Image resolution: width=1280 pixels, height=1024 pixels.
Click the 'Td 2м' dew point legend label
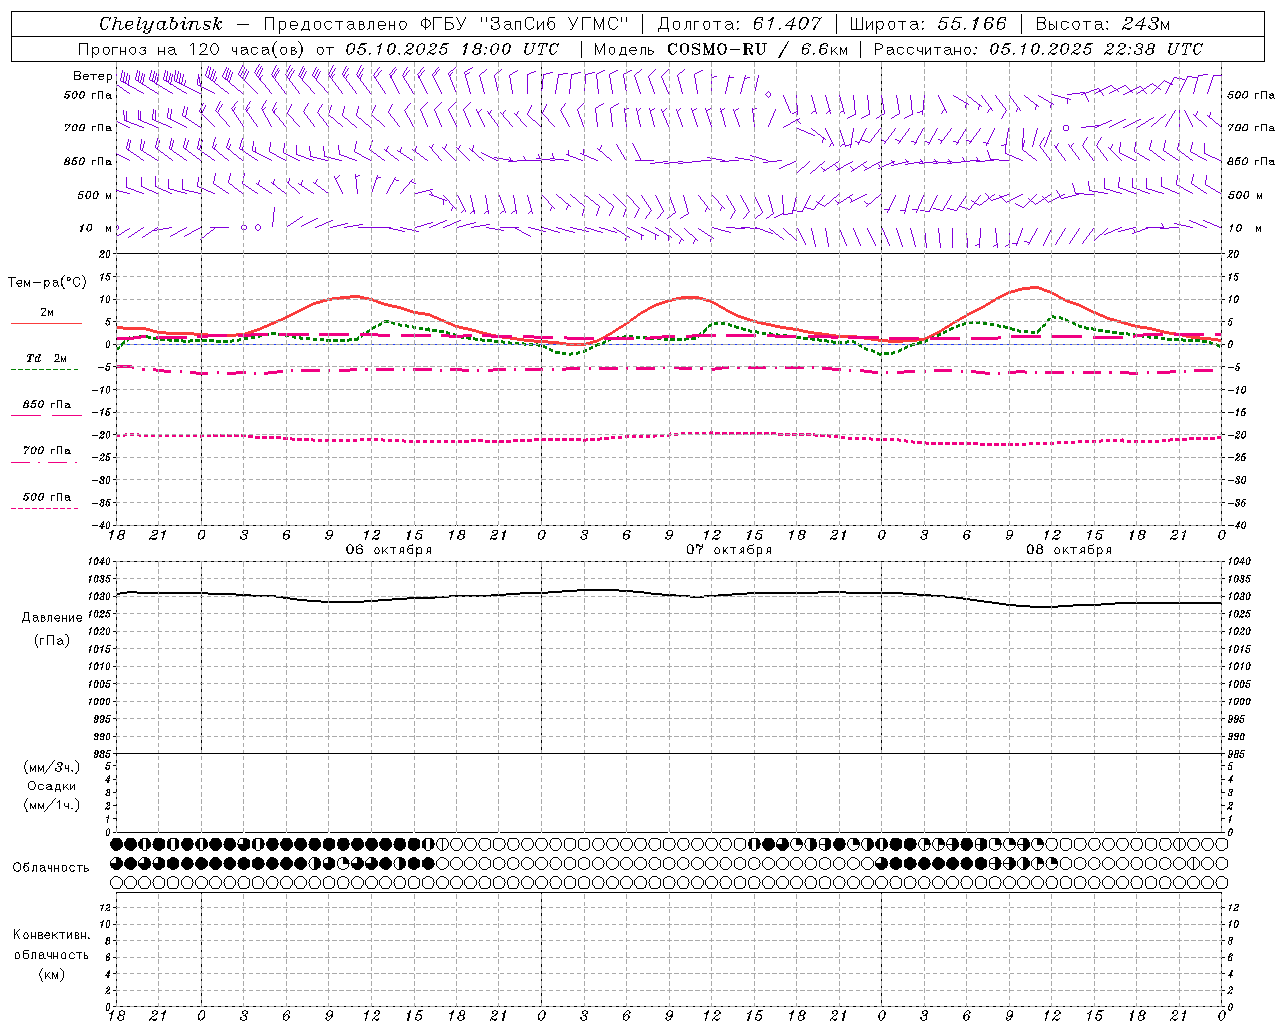[x=46, y=358]
